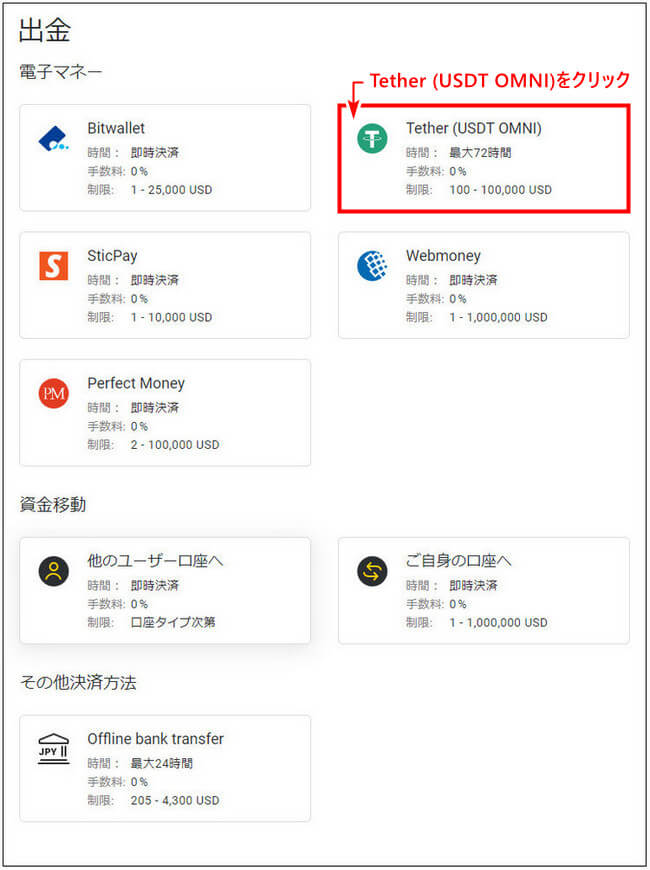Click Tether limit text 100 - 100,000 USD
This screenshot has width=650, height=870.
point(500,190)
